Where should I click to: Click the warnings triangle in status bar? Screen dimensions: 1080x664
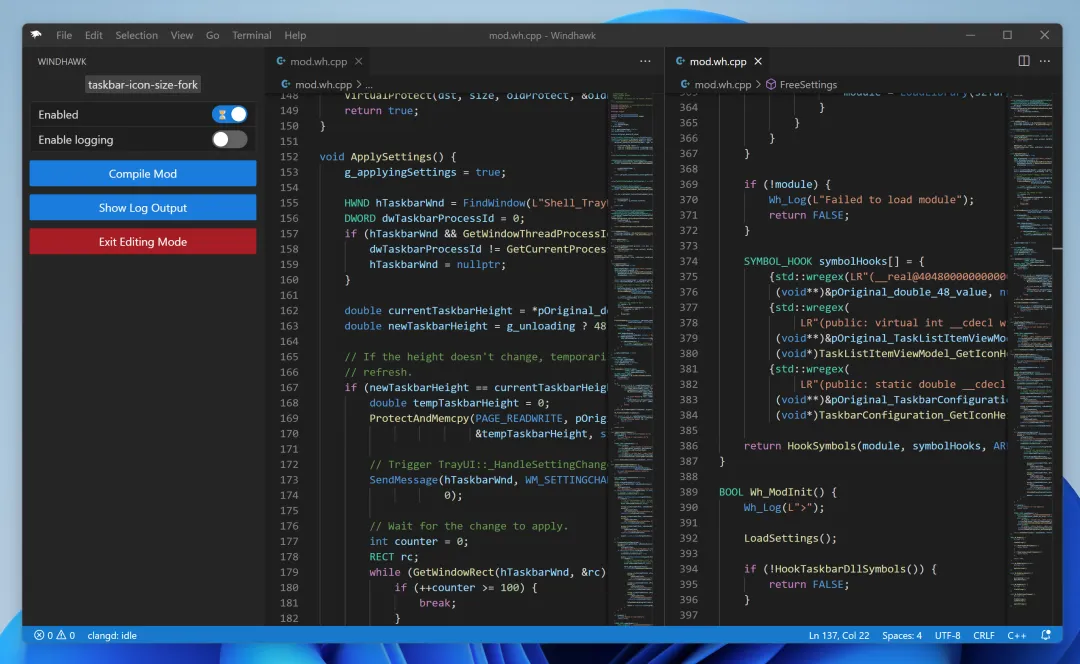61,635
